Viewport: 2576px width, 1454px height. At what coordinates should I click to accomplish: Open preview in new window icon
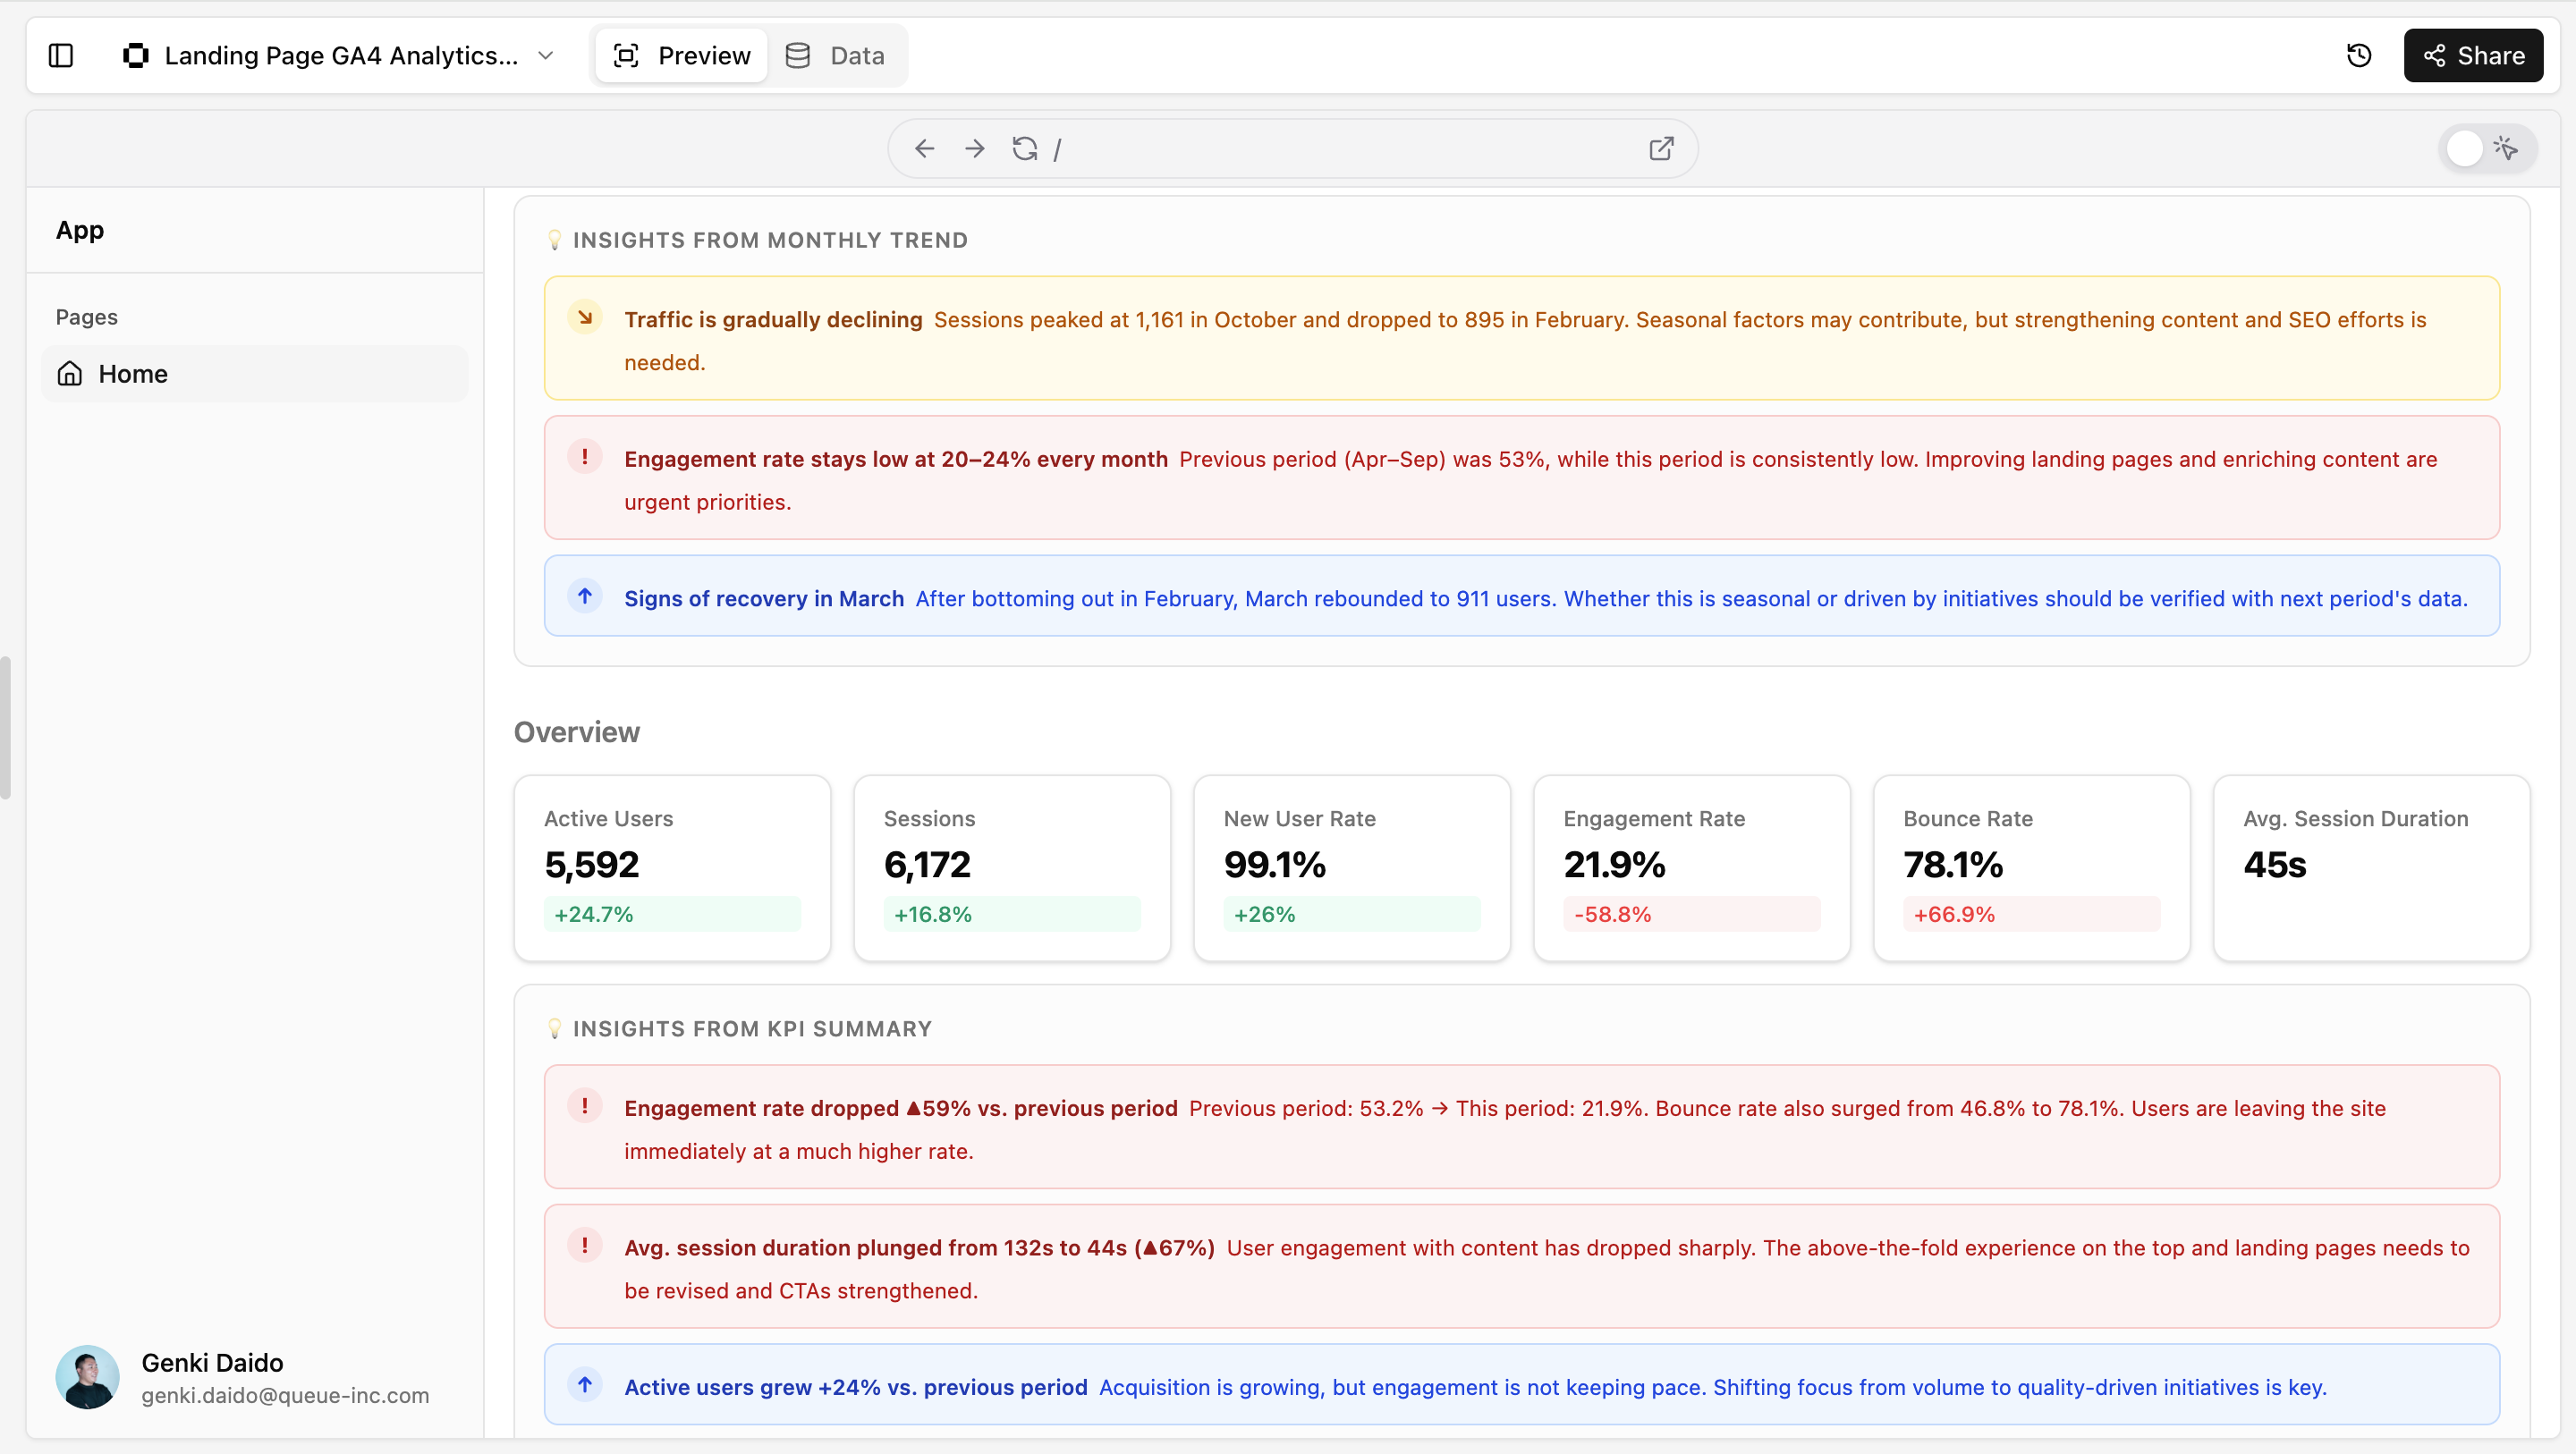[x=1661, y=149]
